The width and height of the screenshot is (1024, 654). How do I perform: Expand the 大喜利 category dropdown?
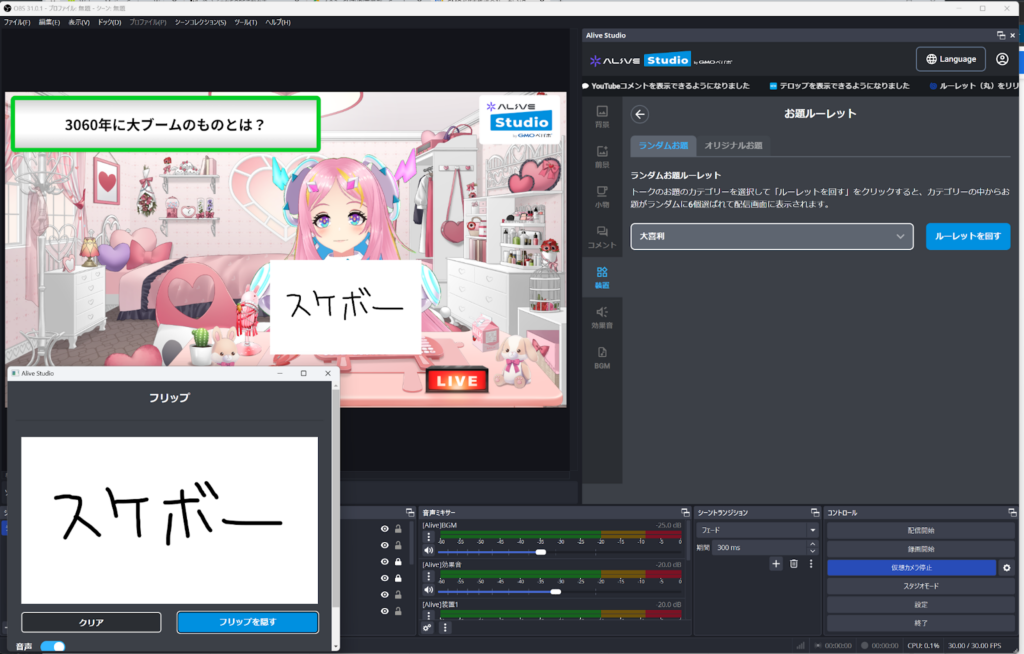click(x=771, y=237)
